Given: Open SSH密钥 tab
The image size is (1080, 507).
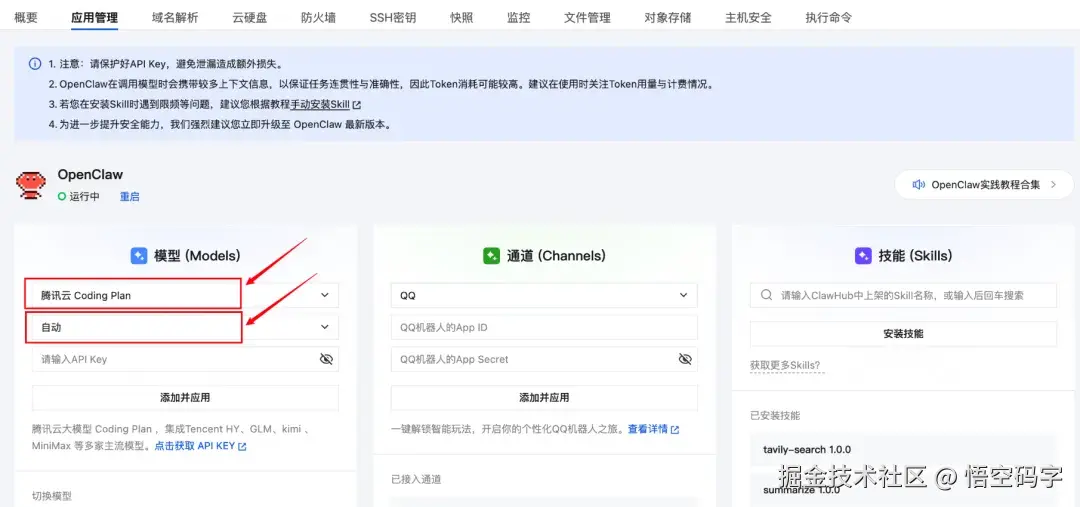Looking at the screenshot, I should coord(393,18).
